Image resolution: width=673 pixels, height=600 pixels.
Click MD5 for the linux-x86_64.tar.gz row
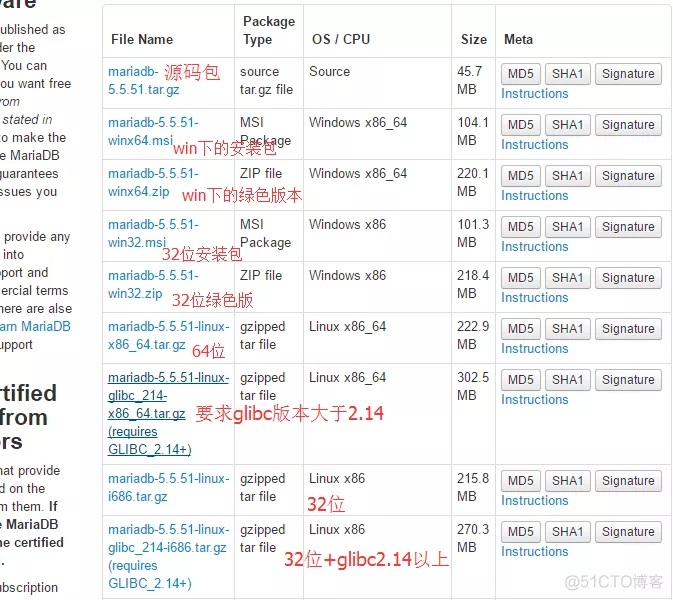click(x=521, y=329)
